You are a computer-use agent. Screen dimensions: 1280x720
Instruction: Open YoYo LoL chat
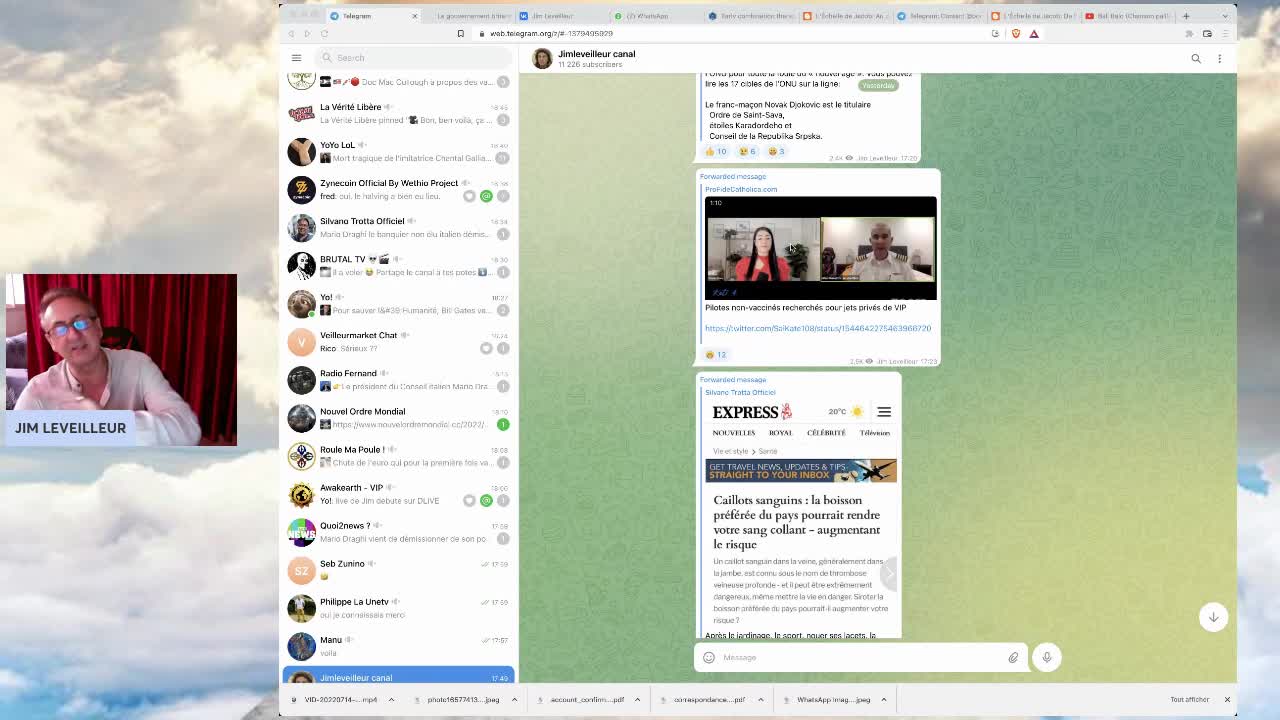pyautogui.click(x=399, y=151)
